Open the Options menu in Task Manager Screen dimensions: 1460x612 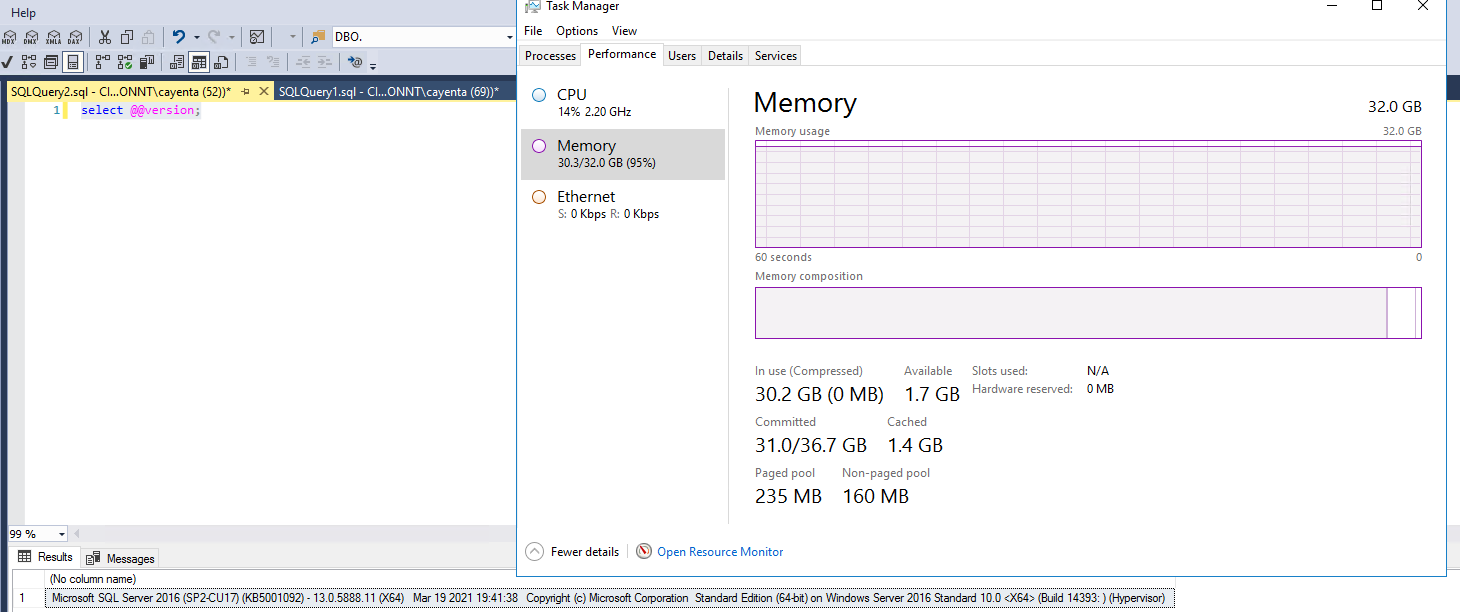point(576,30)
